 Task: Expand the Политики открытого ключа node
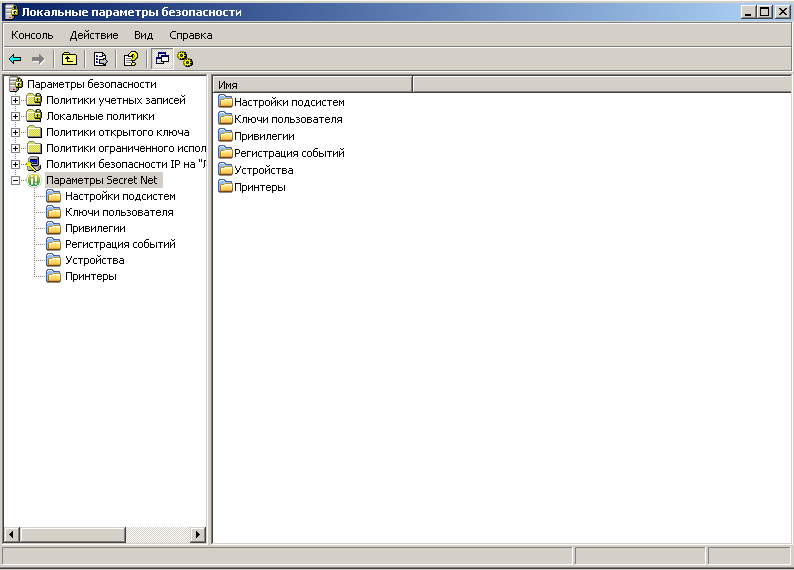coord(15,132)
